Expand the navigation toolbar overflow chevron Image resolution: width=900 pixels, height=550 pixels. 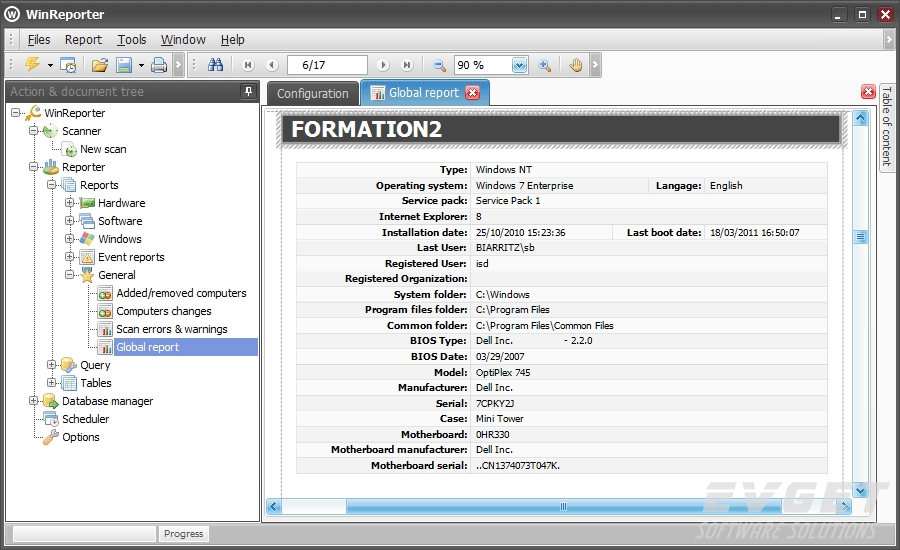click(x=595, y=65)
